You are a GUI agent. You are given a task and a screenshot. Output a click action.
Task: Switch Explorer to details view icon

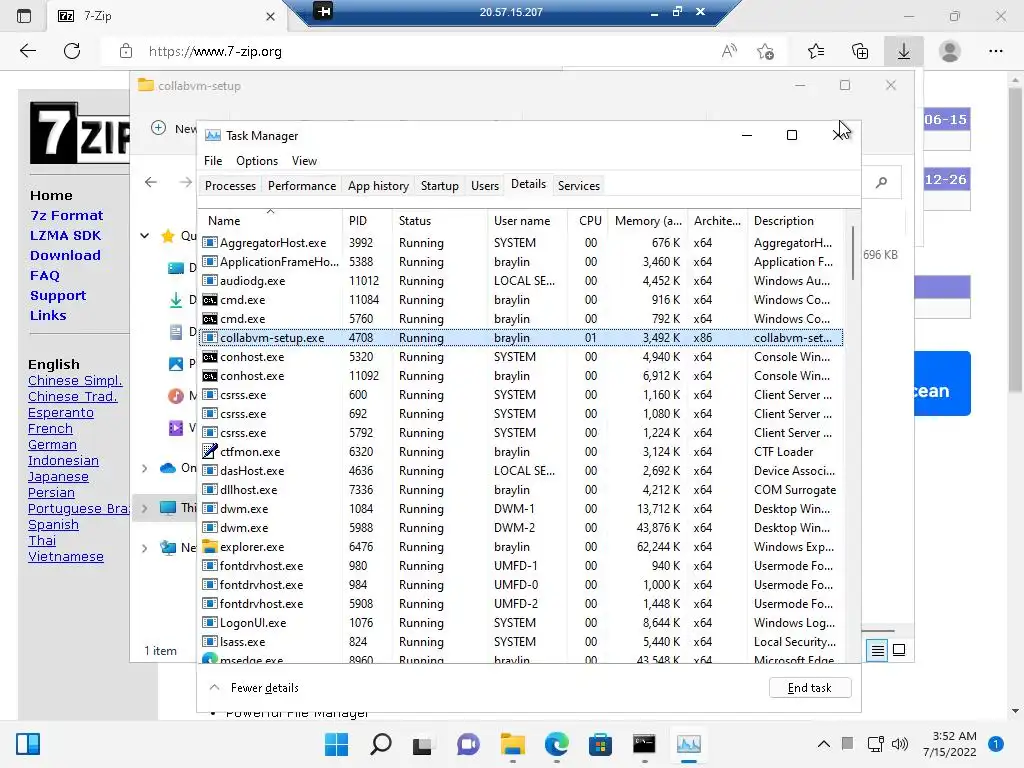pos(877,650)
